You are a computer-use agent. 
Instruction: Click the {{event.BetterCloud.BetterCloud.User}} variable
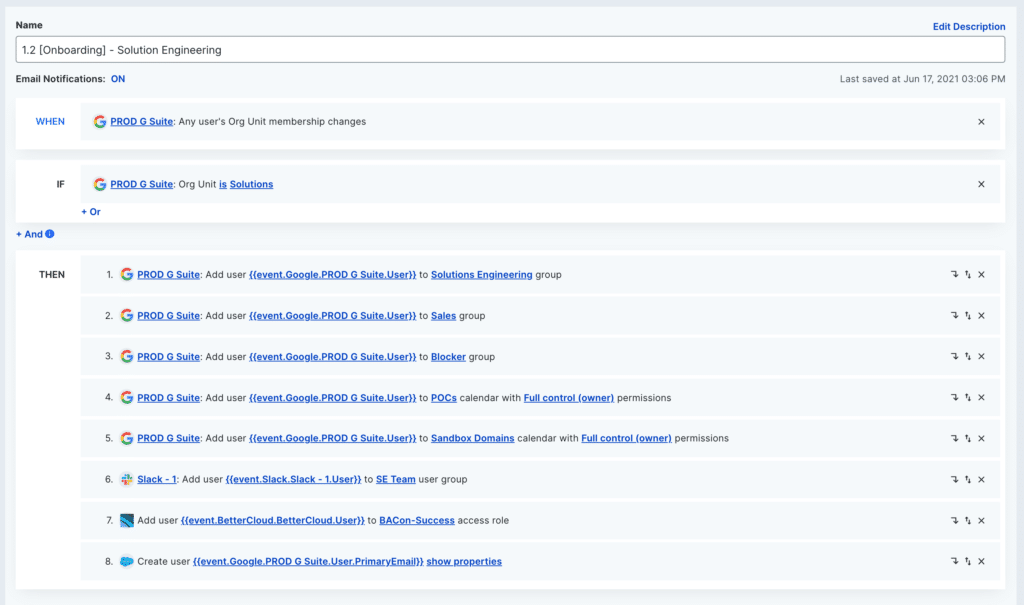272,521
